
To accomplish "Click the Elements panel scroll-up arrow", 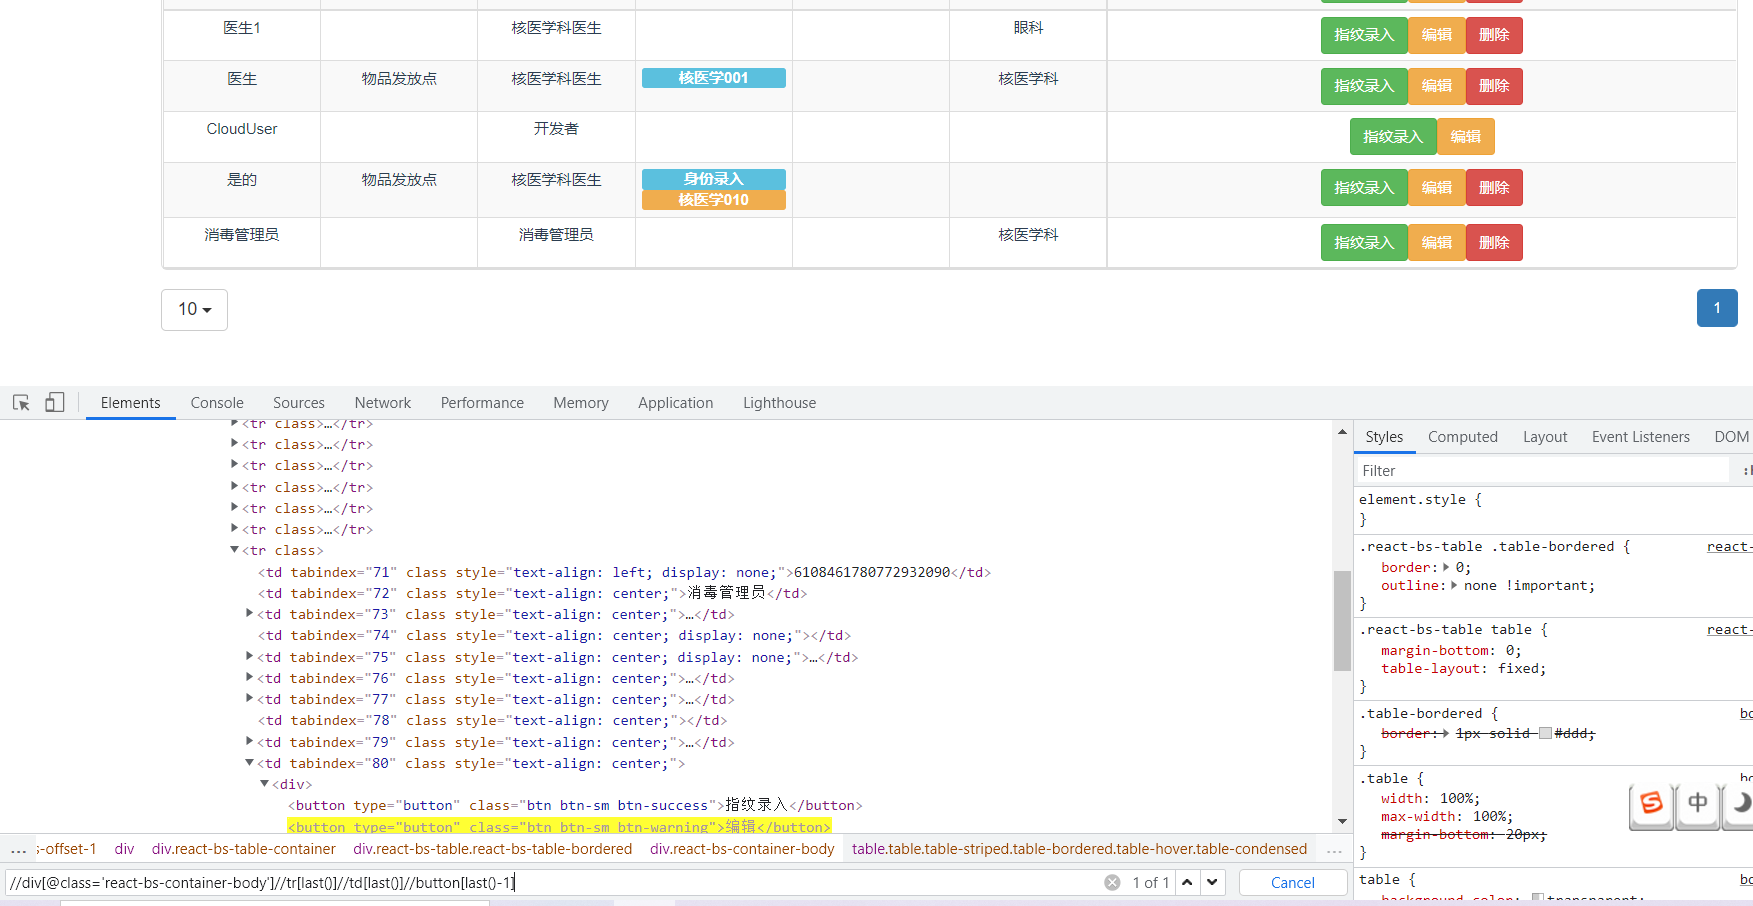I will coord(1342,432).
